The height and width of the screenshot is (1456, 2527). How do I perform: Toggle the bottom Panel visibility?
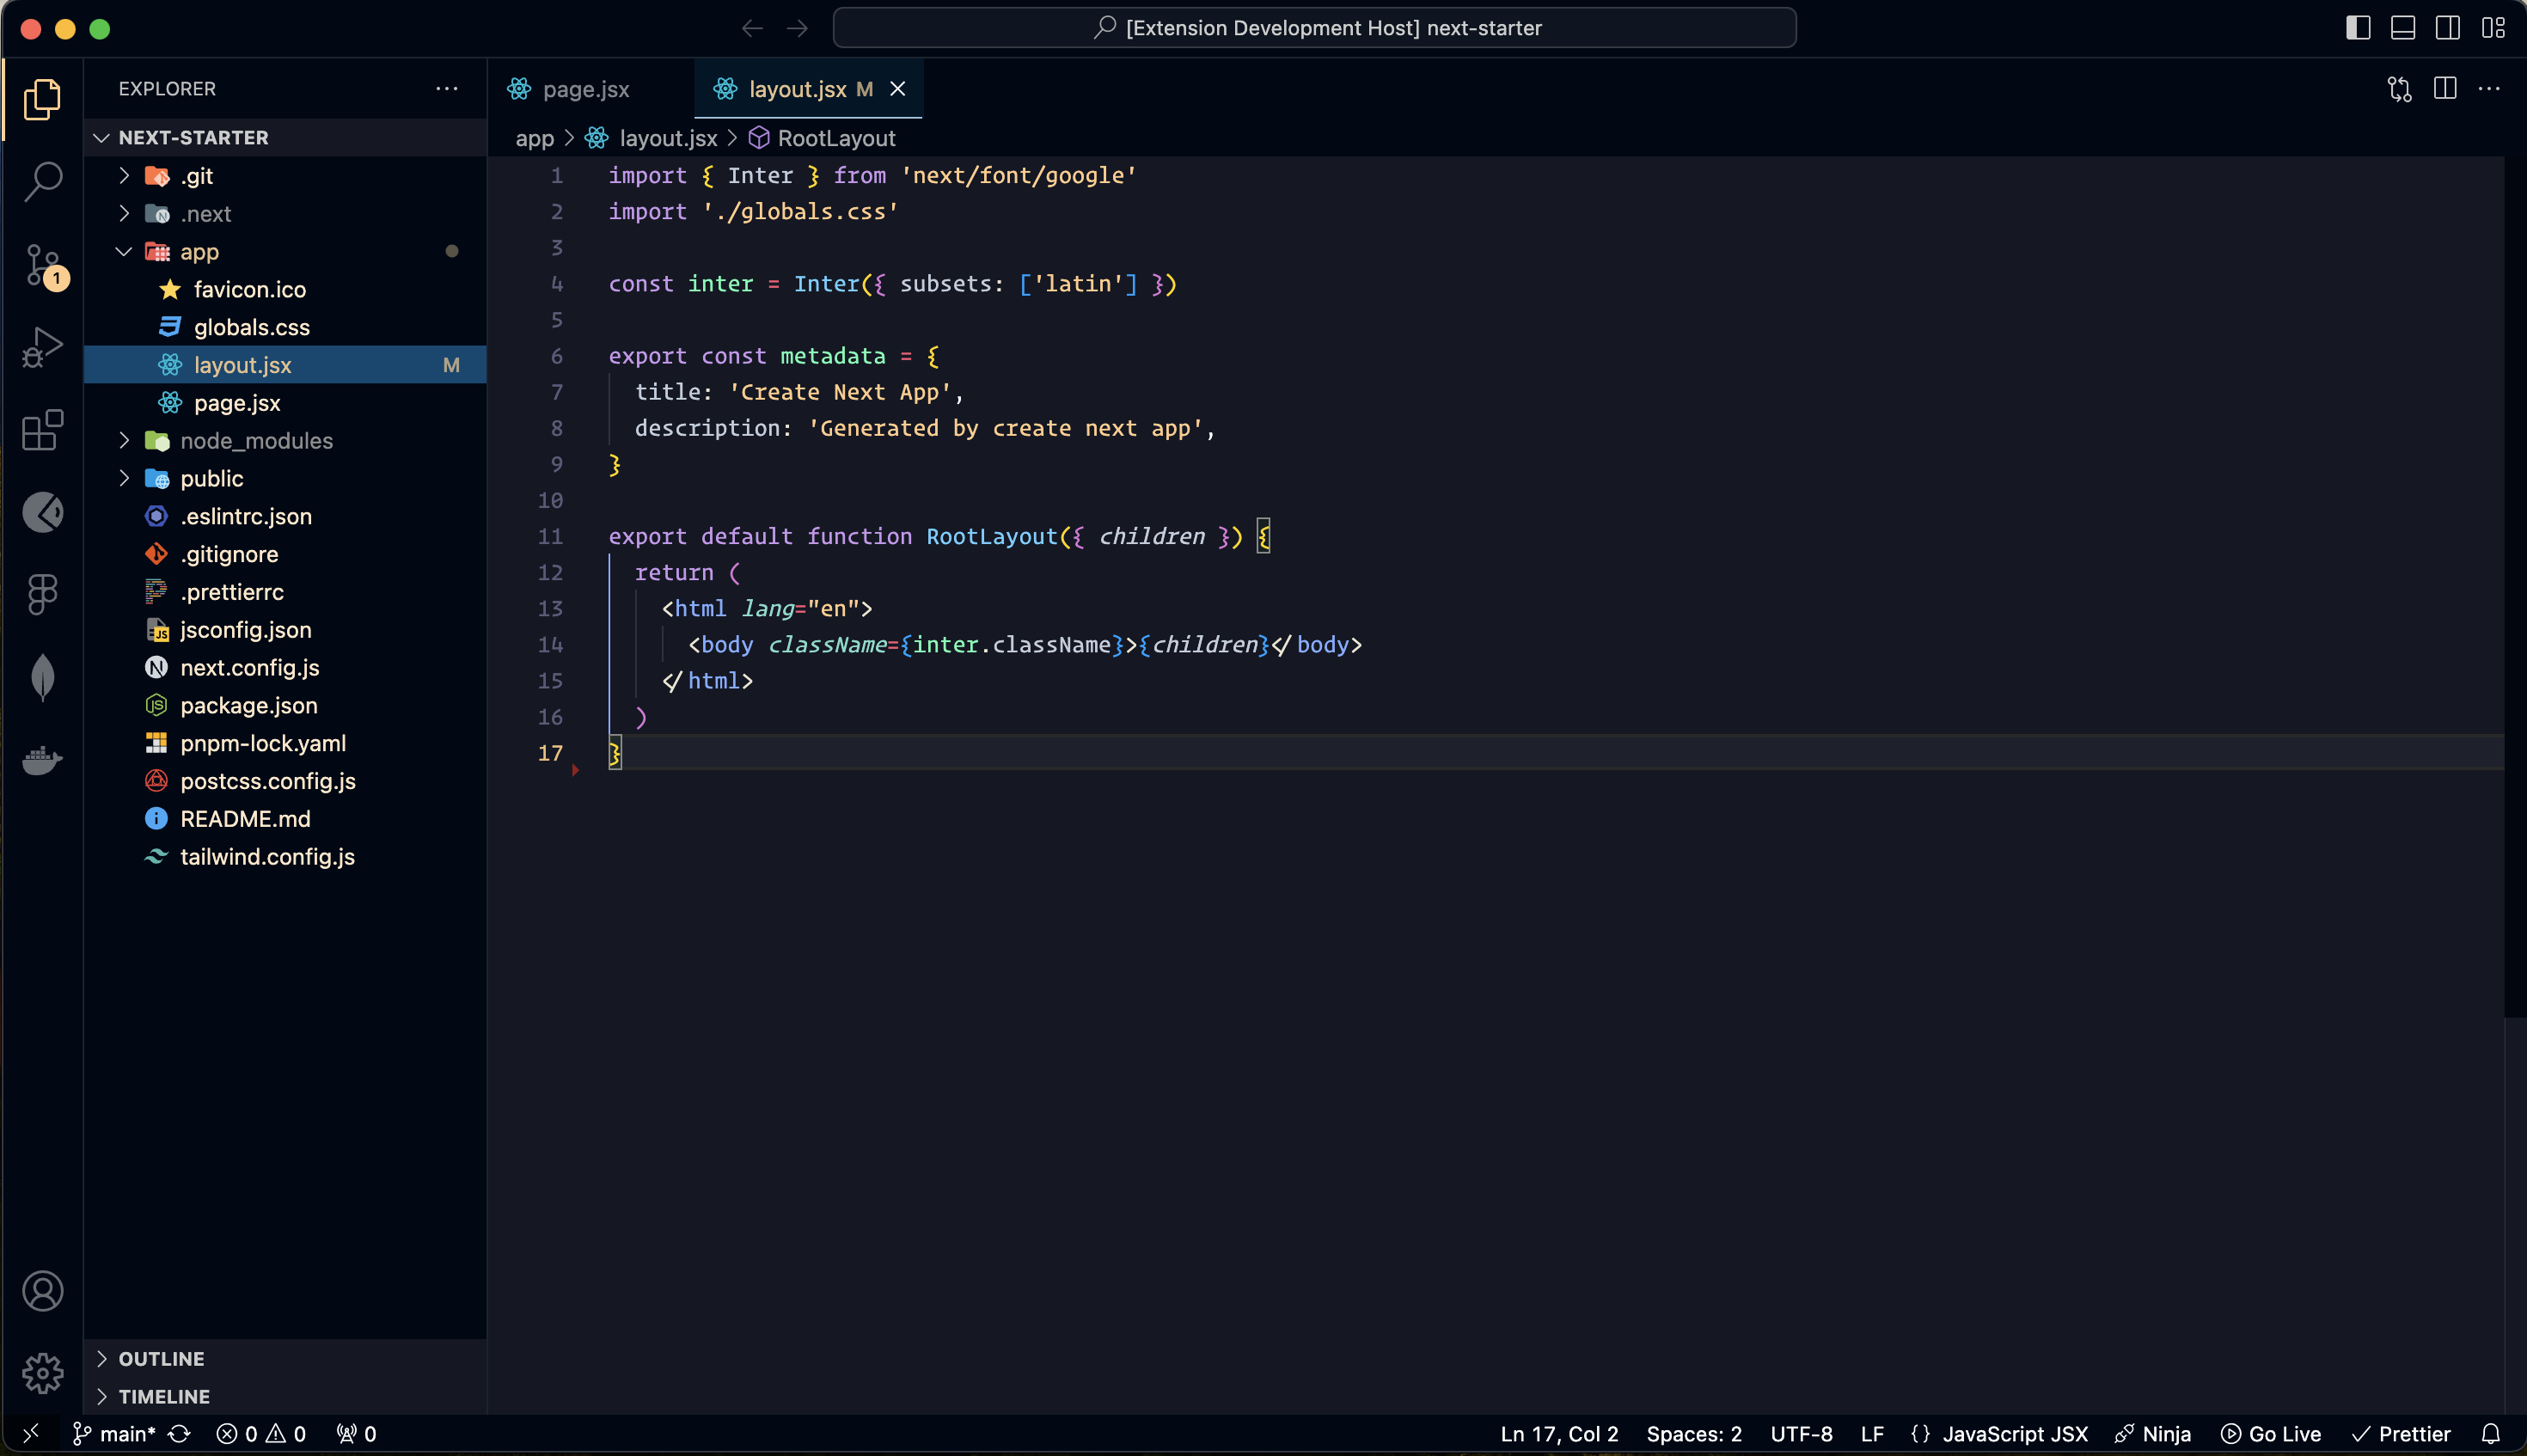coord(2403,28)
